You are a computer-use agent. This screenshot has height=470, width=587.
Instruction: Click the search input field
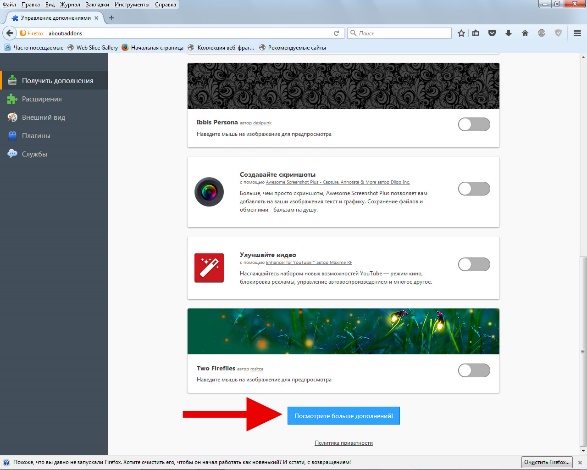pos(399,33)
